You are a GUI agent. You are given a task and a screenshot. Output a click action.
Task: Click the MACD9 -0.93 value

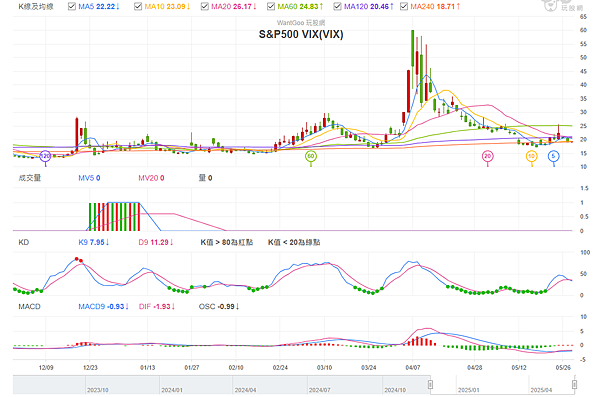(103, 307)
